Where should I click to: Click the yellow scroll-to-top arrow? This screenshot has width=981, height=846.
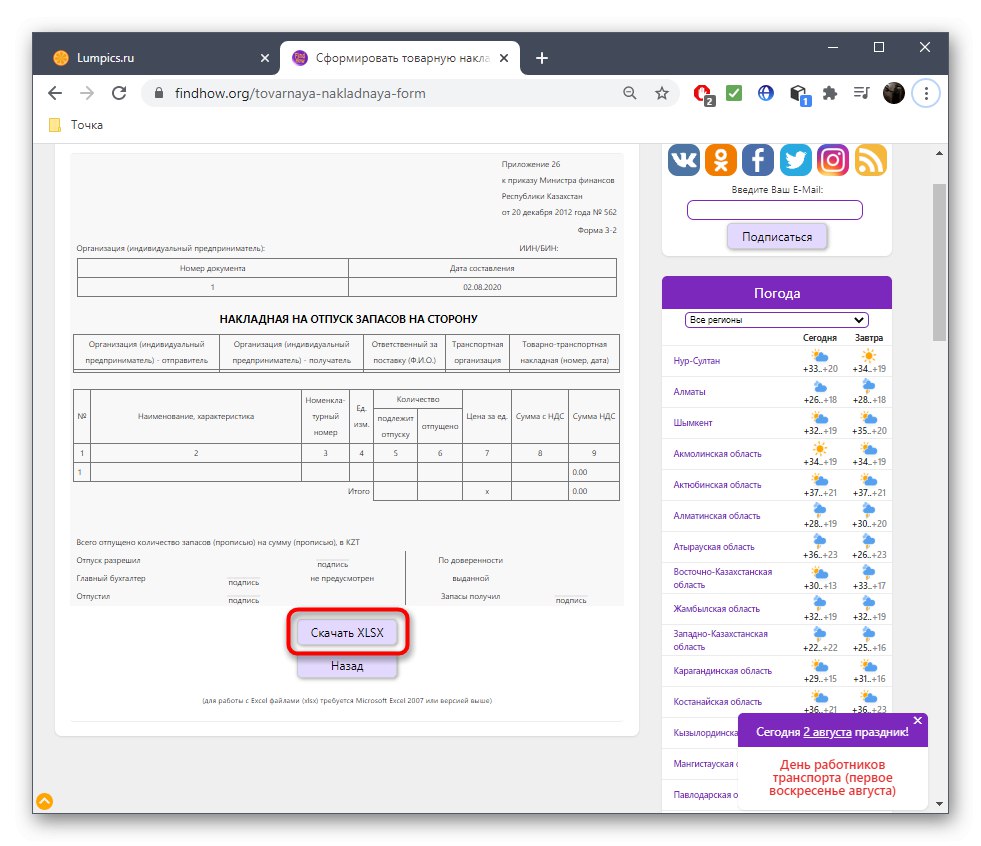tap(43, 801)
